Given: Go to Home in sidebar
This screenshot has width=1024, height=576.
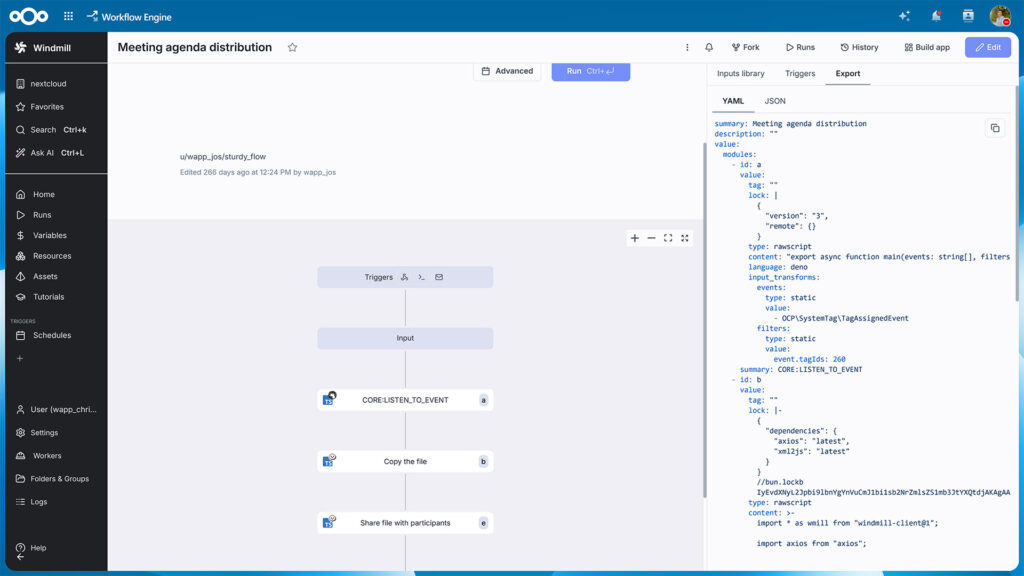Looking at the screenshot, I should tap(56, 195).
